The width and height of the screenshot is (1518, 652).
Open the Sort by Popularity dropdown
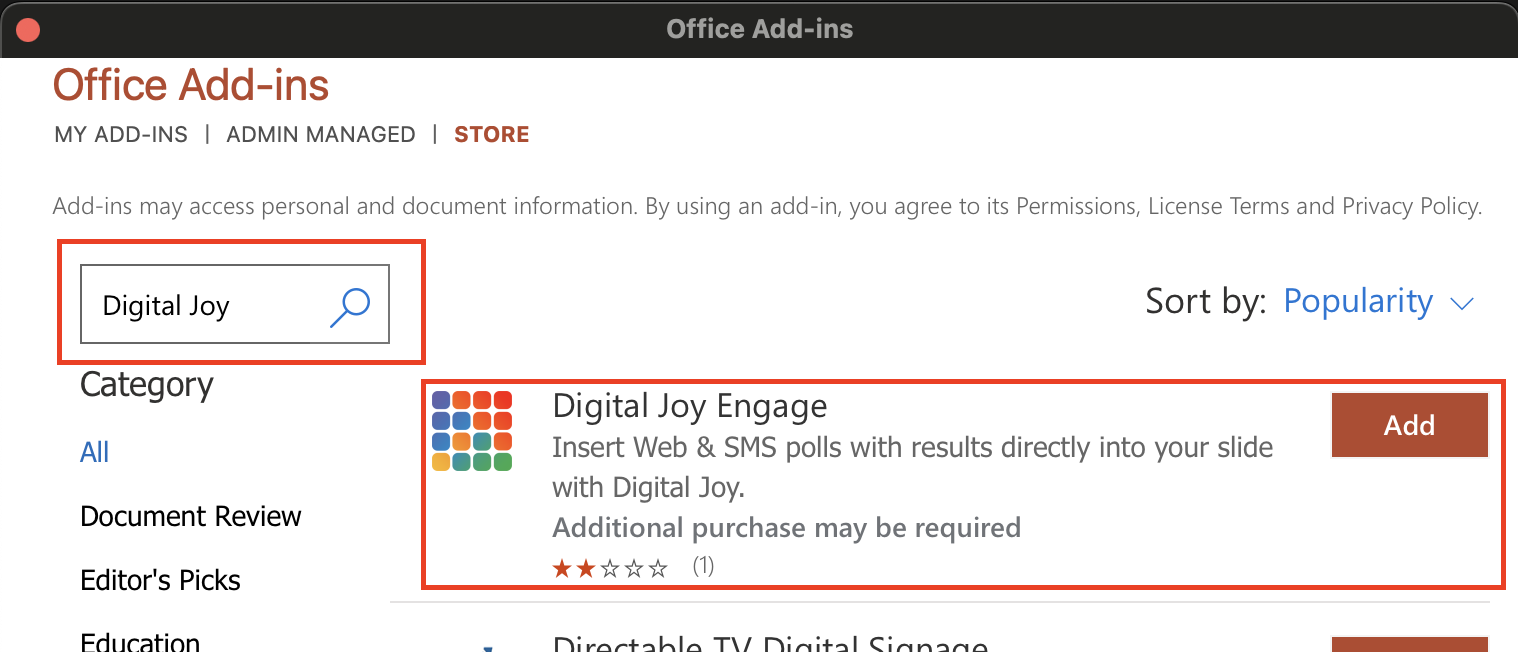[x=1379, y=302]
